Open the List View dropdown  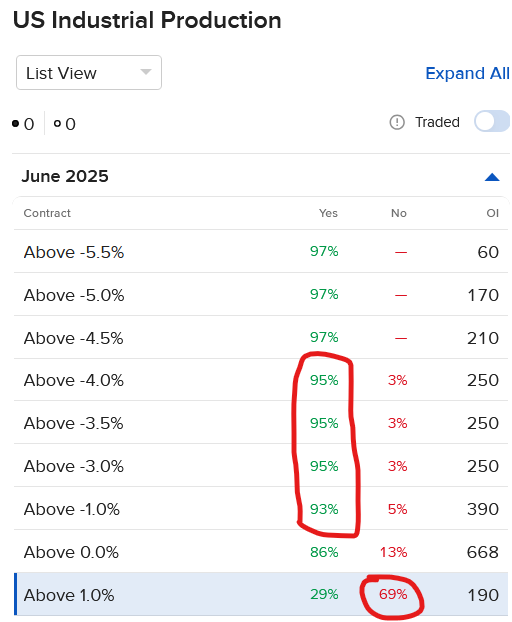pos(89,73)
